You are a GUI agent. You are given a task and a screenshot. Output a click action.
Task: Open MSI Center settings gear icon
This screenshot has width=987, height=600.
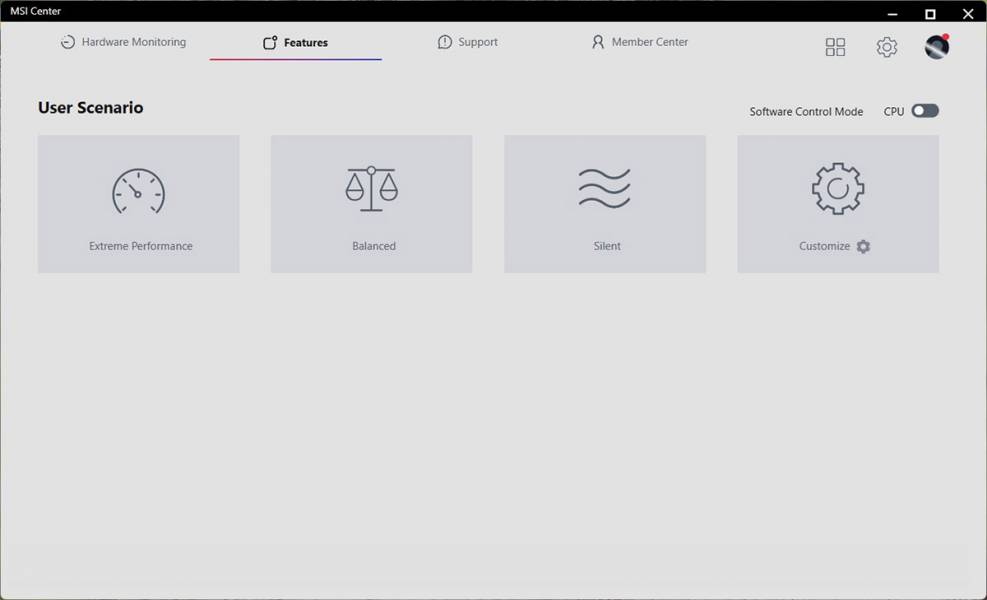886,47
